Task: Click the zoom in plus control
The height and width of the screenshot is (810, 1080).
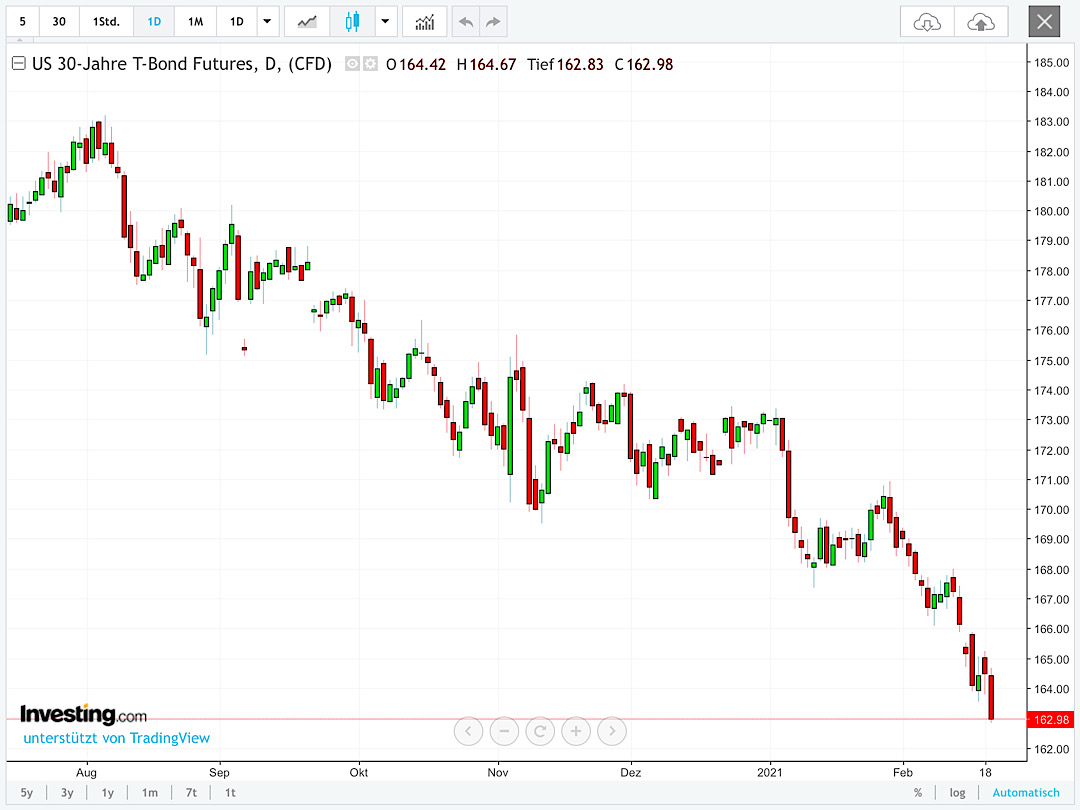Action: coord(576,731)
